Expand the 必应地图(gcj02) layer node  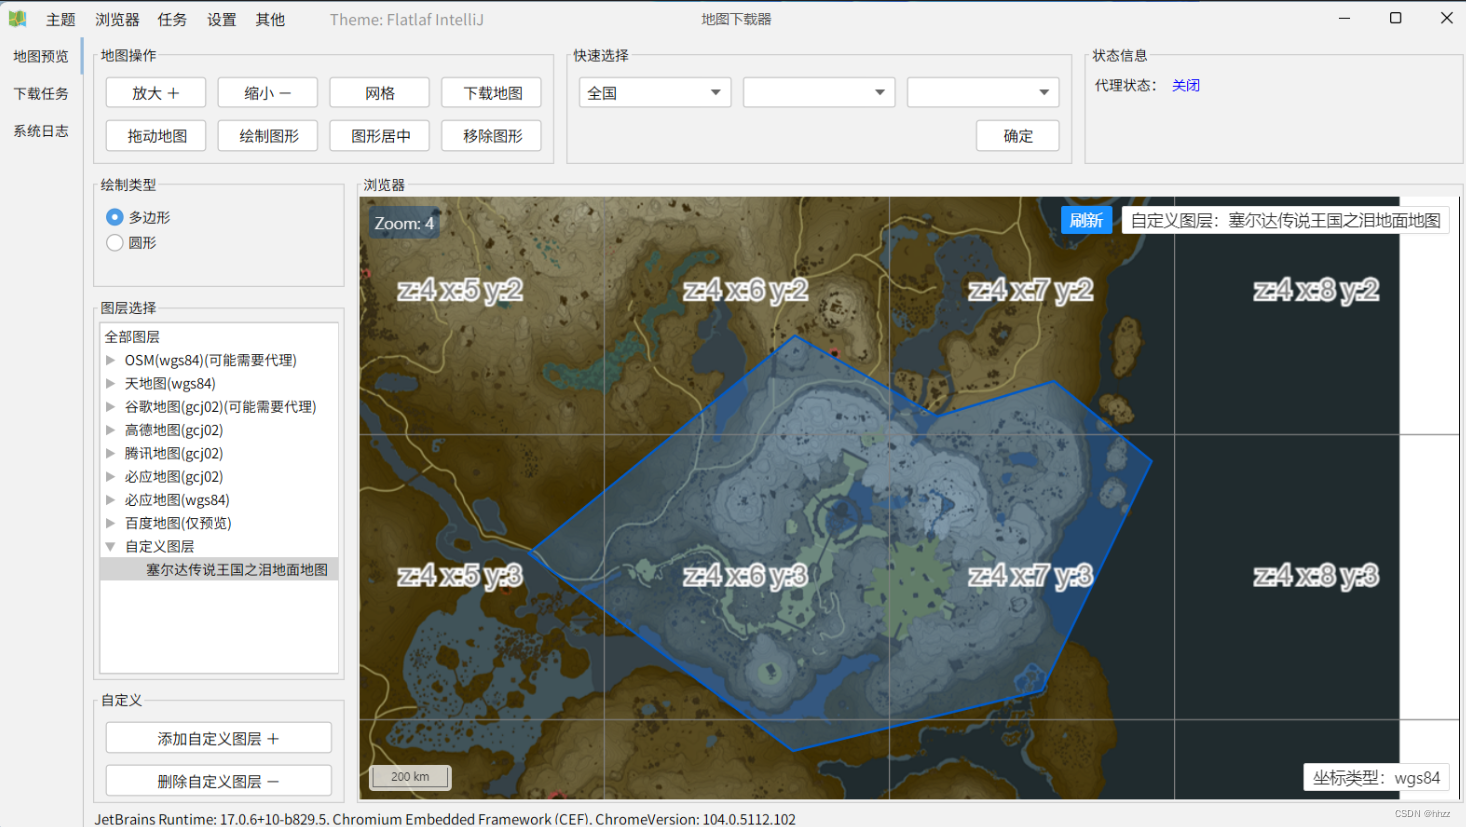tap(110, 477)
